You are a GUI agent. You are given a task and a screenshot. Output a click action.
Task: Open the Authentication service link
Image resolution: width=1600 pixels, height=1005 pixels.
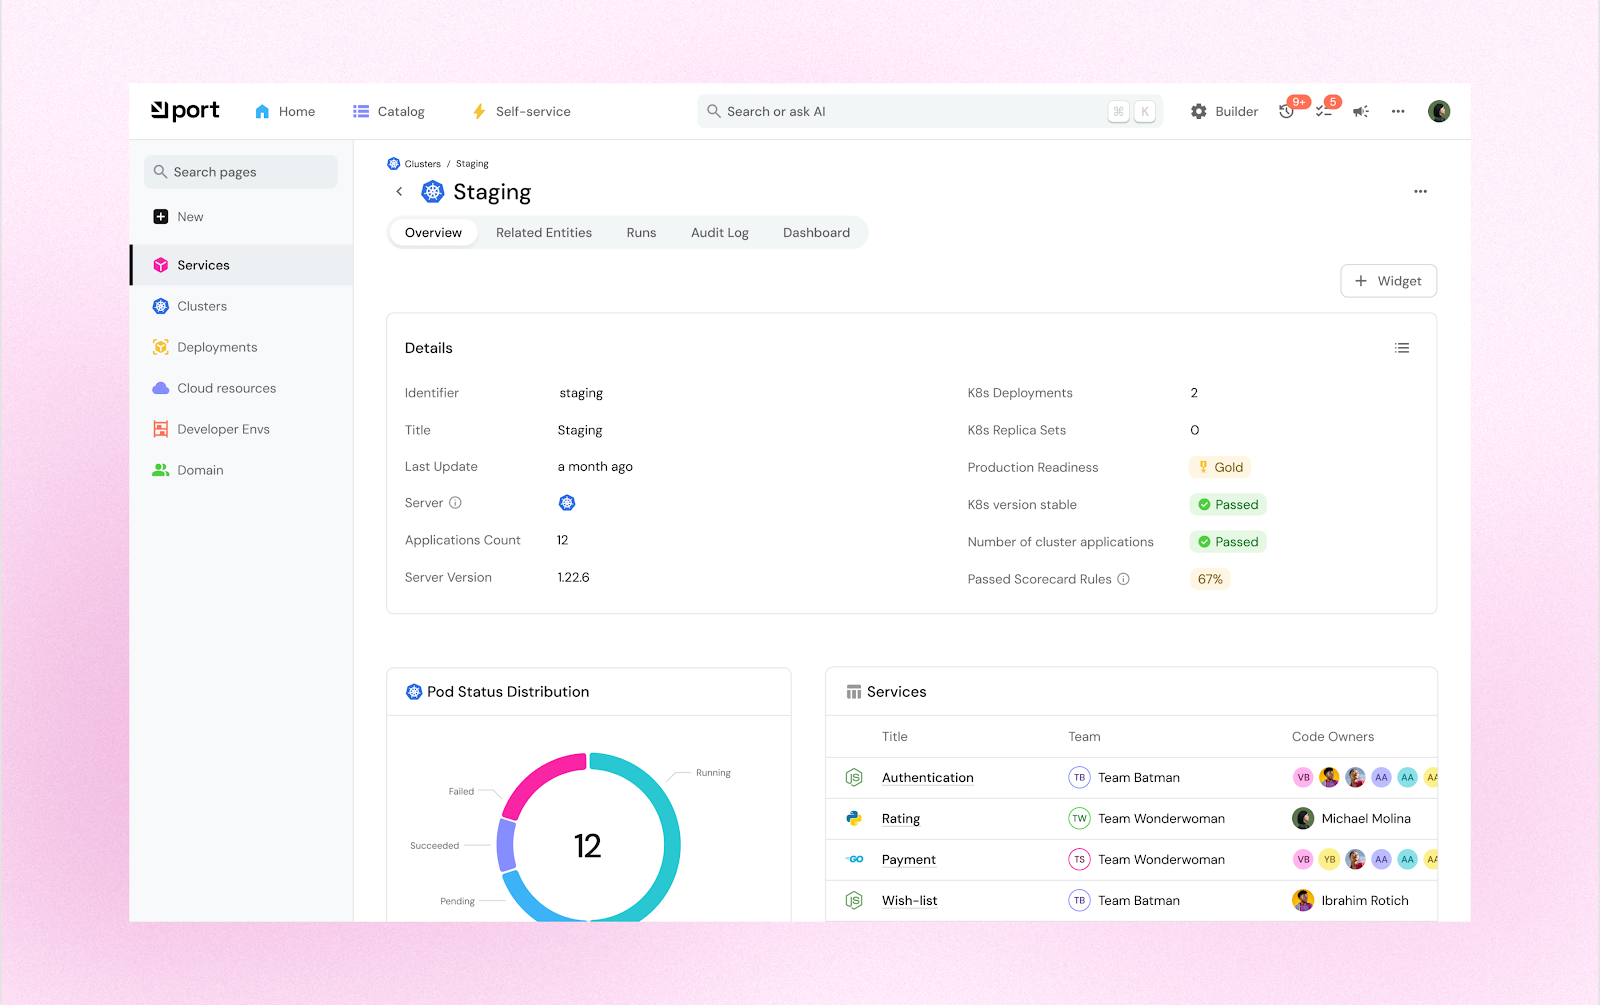point(927,777)
